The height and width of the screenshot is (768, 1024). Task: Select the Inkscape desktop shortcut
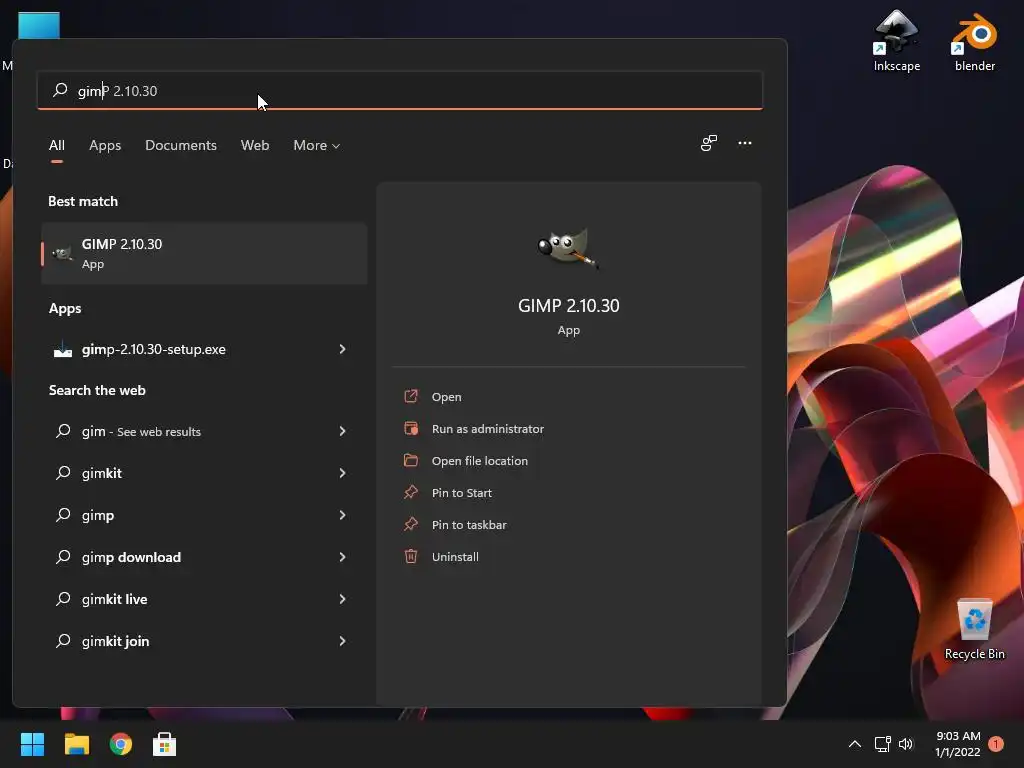coord(897,40)
